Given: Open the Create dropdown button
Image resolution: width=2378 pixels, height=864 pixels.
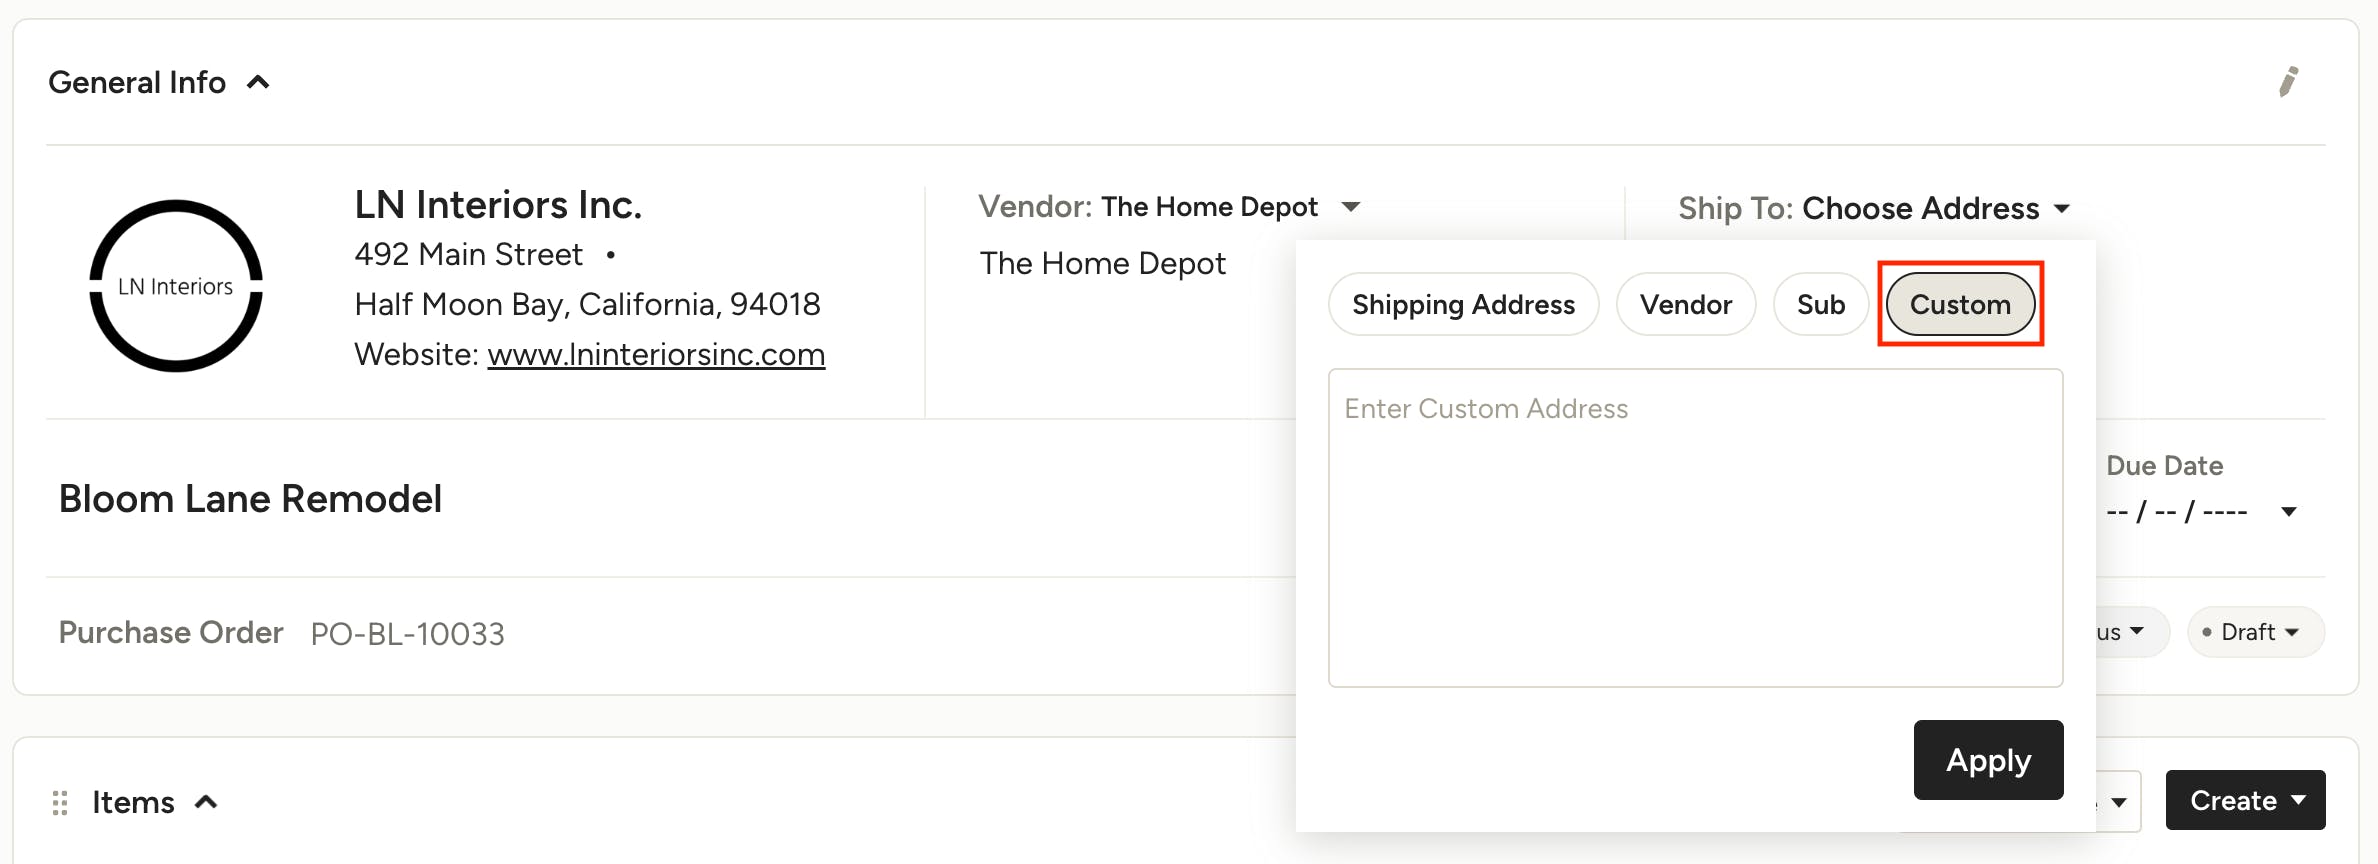Looking at the screenshot, I should point(2245,800).
